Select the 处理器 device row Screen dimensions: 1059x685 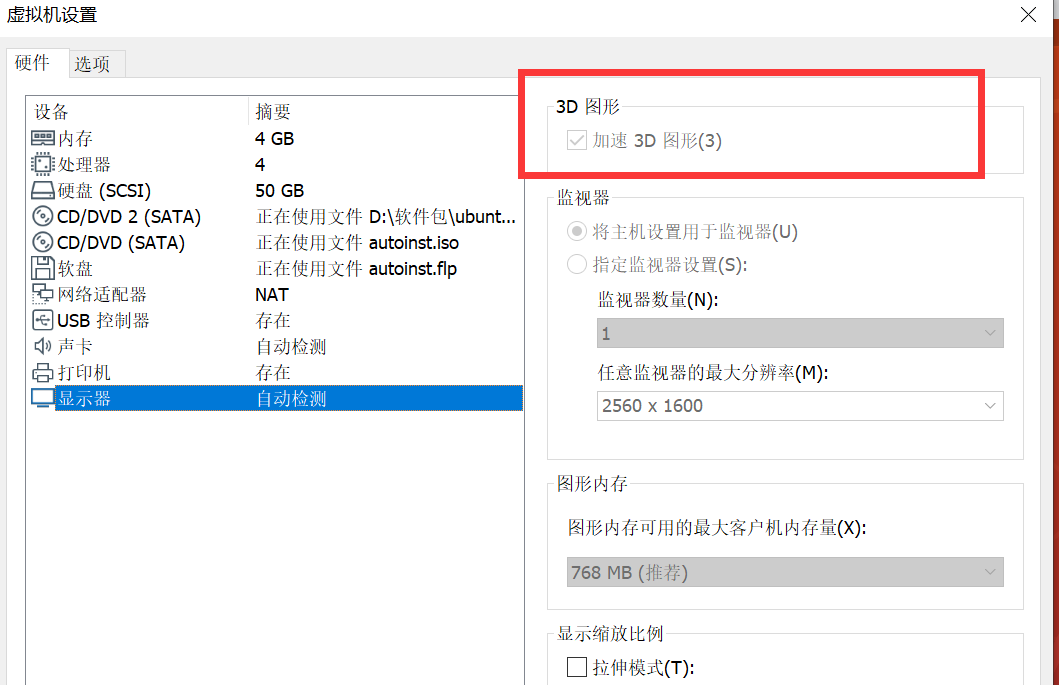click(x=276, y=164)
